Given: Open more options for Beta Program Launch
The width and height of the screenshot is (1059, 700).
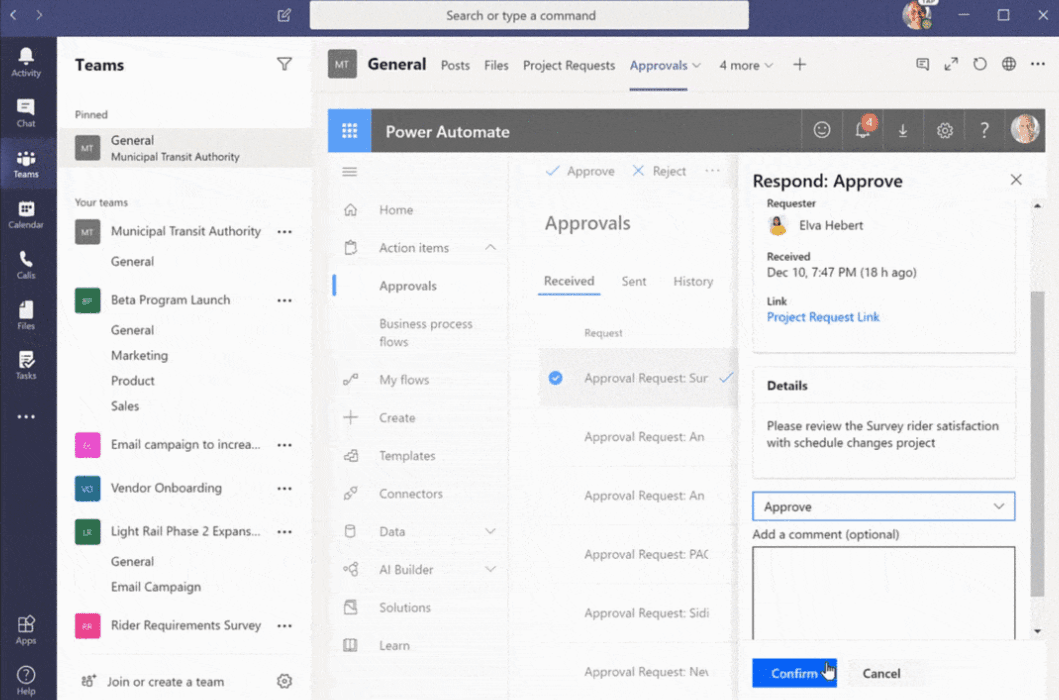Looking at the screenshot, I should click(x=284, y=300).
